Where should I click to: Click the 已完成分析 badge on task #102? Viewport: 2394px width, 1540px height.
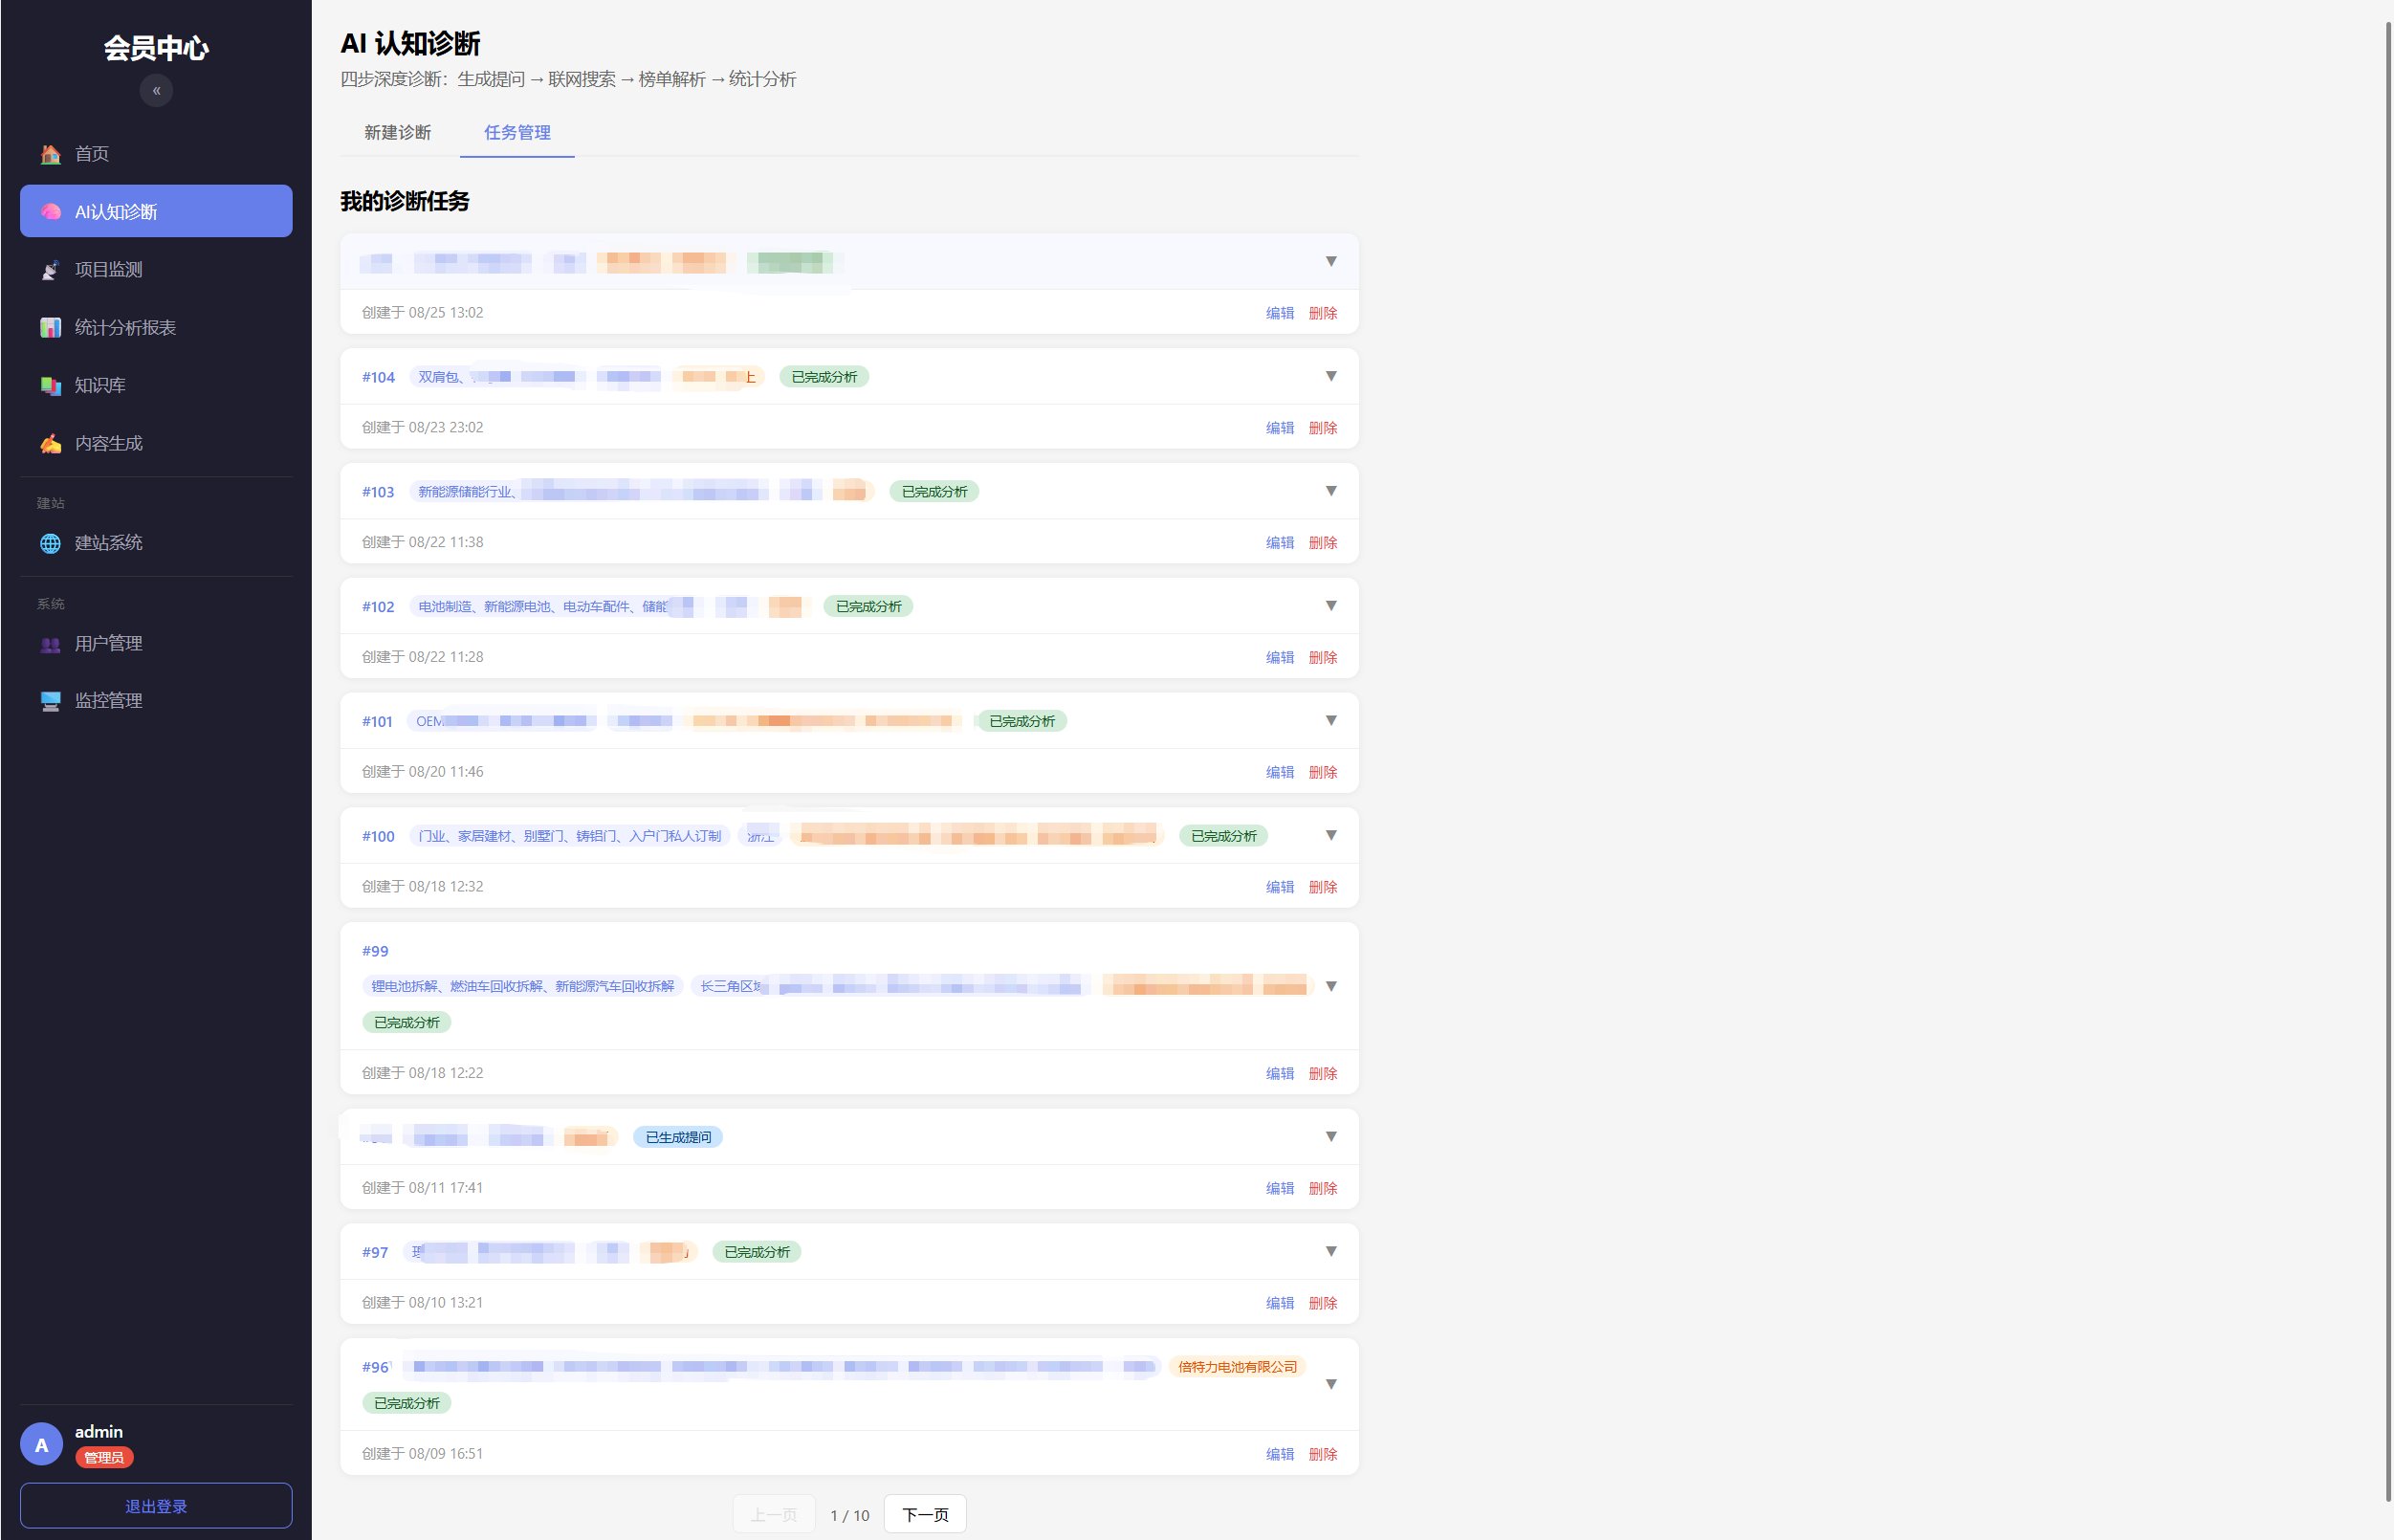[868, 607]
